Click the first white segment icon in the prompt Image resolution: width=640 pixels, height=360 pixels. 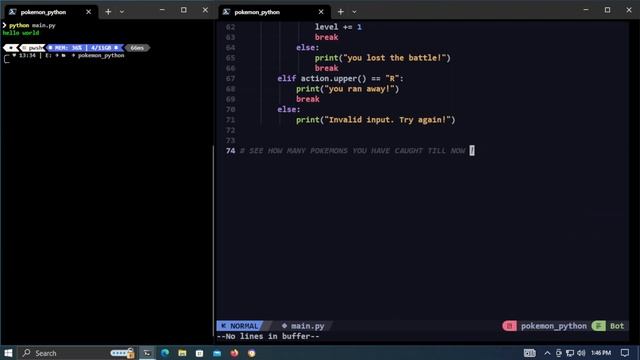[11, 48]
